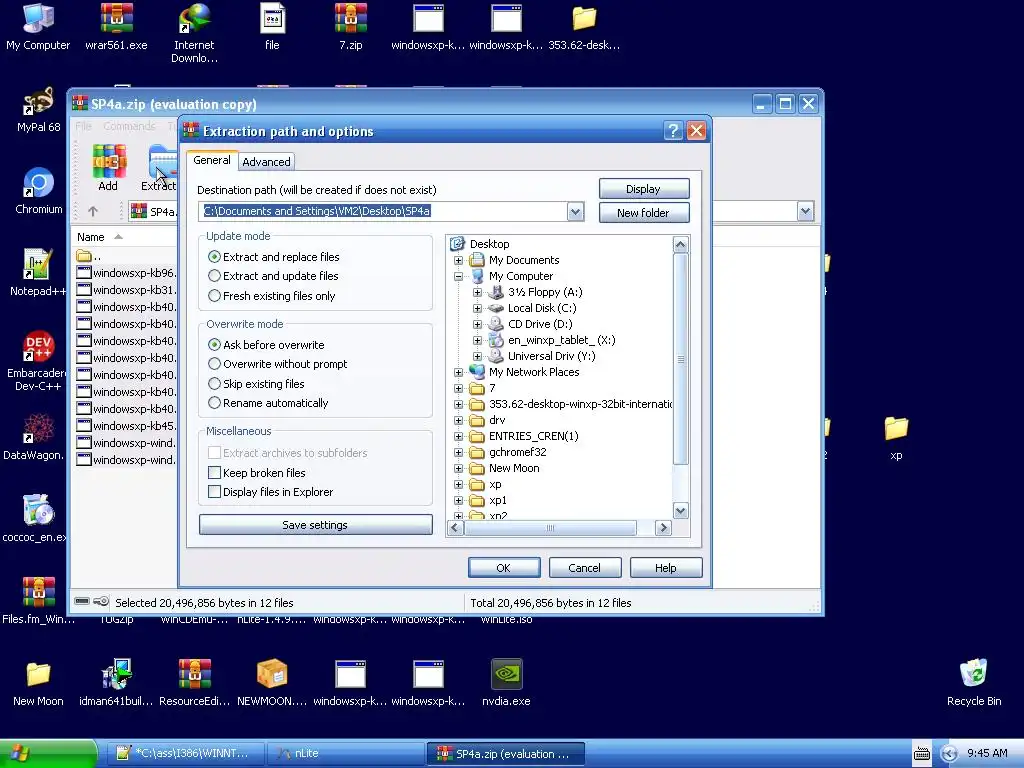Confirm extraction with OK button
Viewport: 1024px width, 768px height.
coord(504,568)
